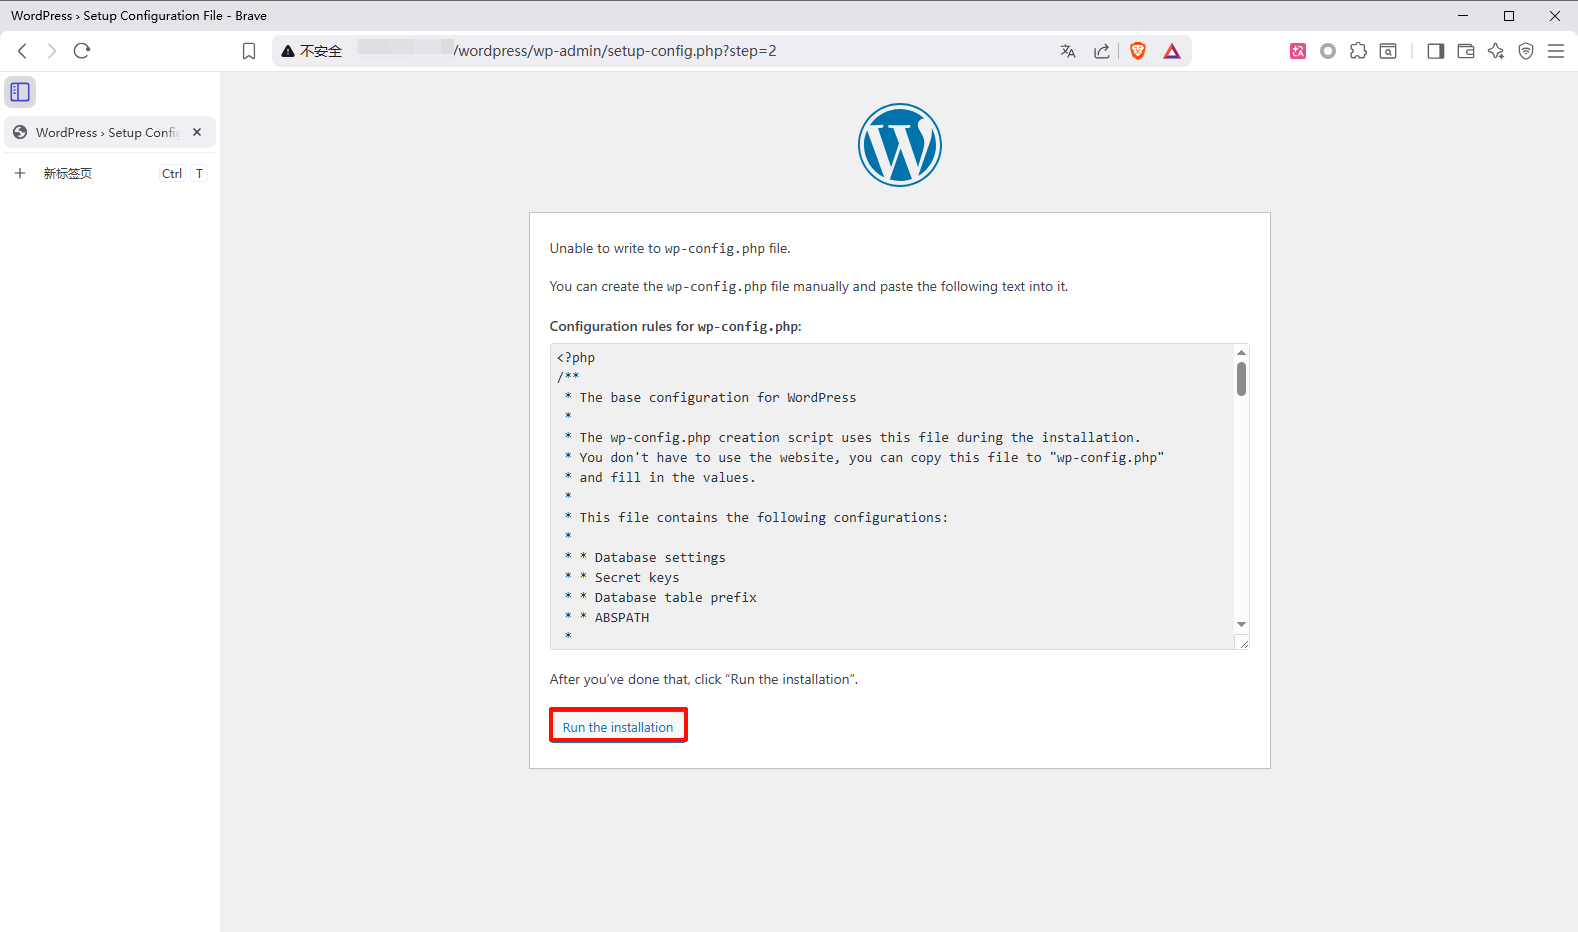Click the code box scrollbar down arrow
Screen dimensions: 1578x932
(x=1241, y=624)
